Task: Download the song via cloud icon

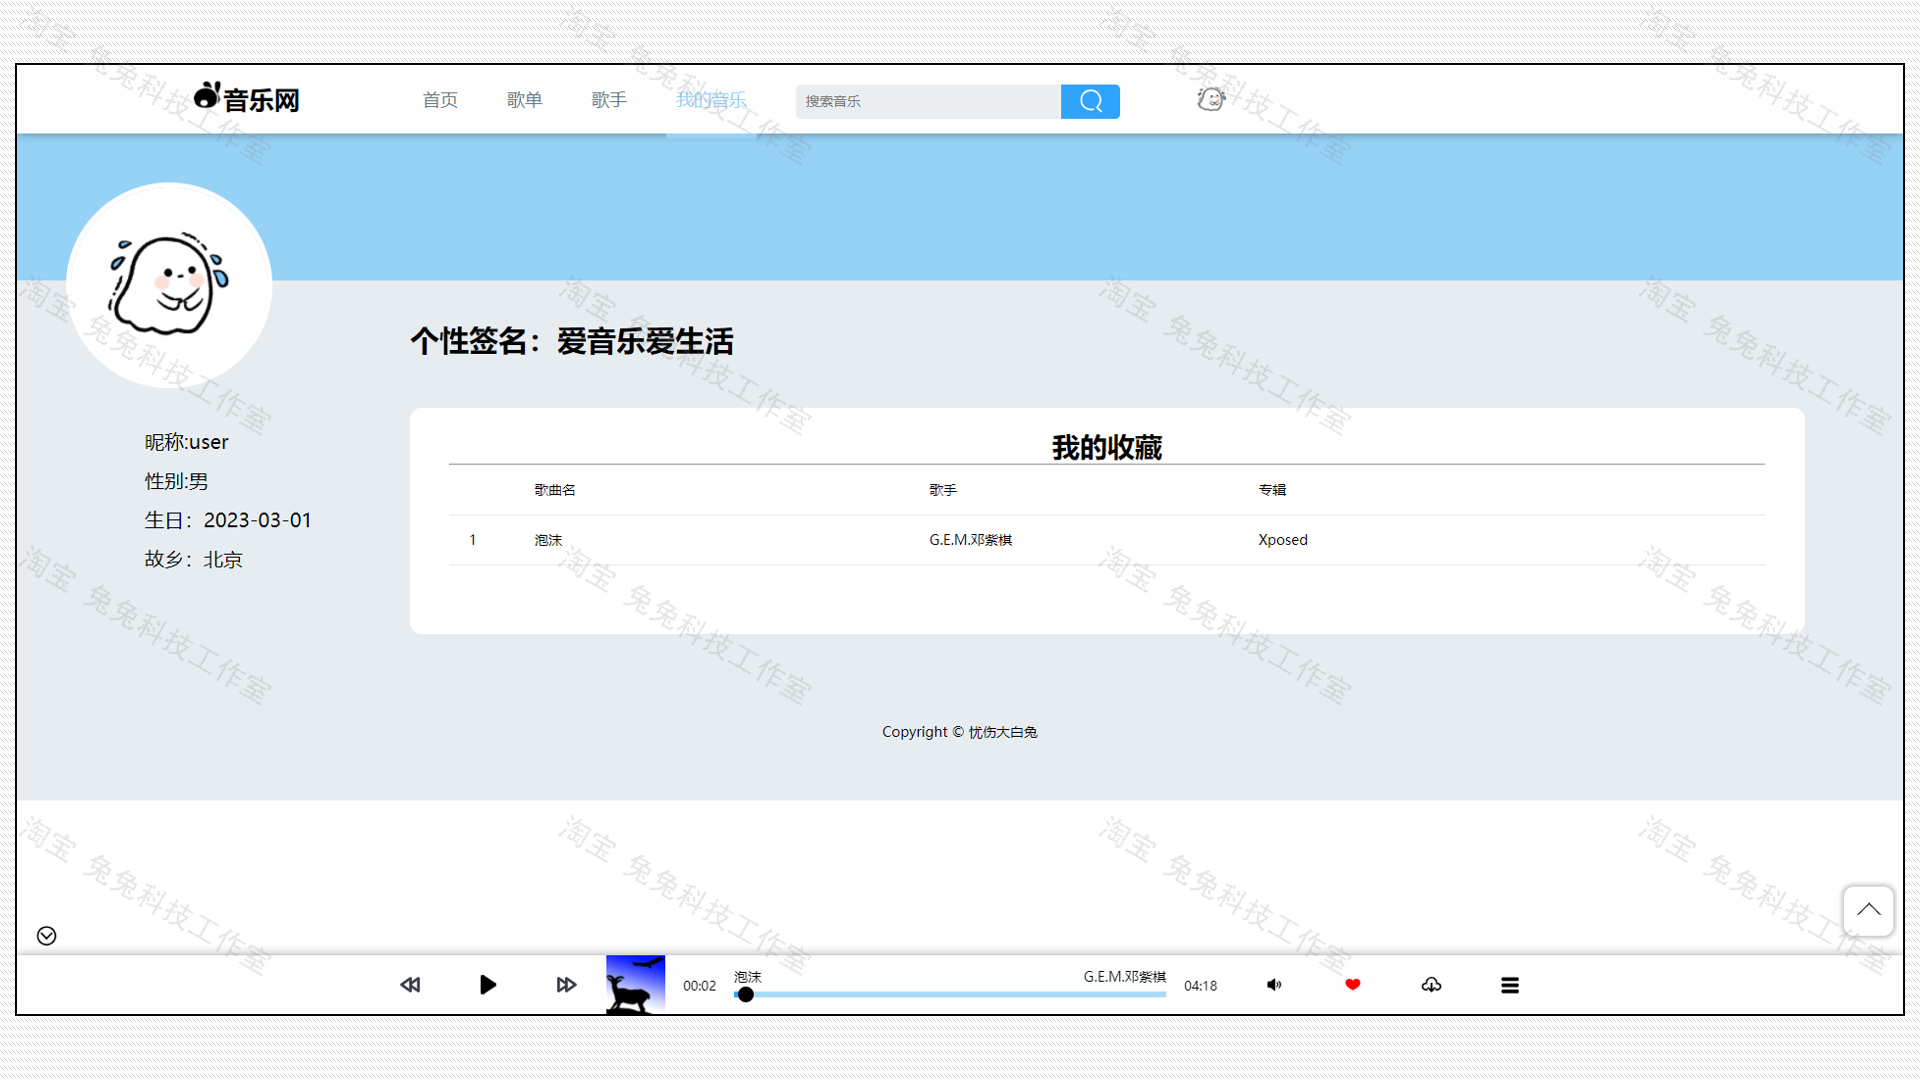Action: 1431,984
